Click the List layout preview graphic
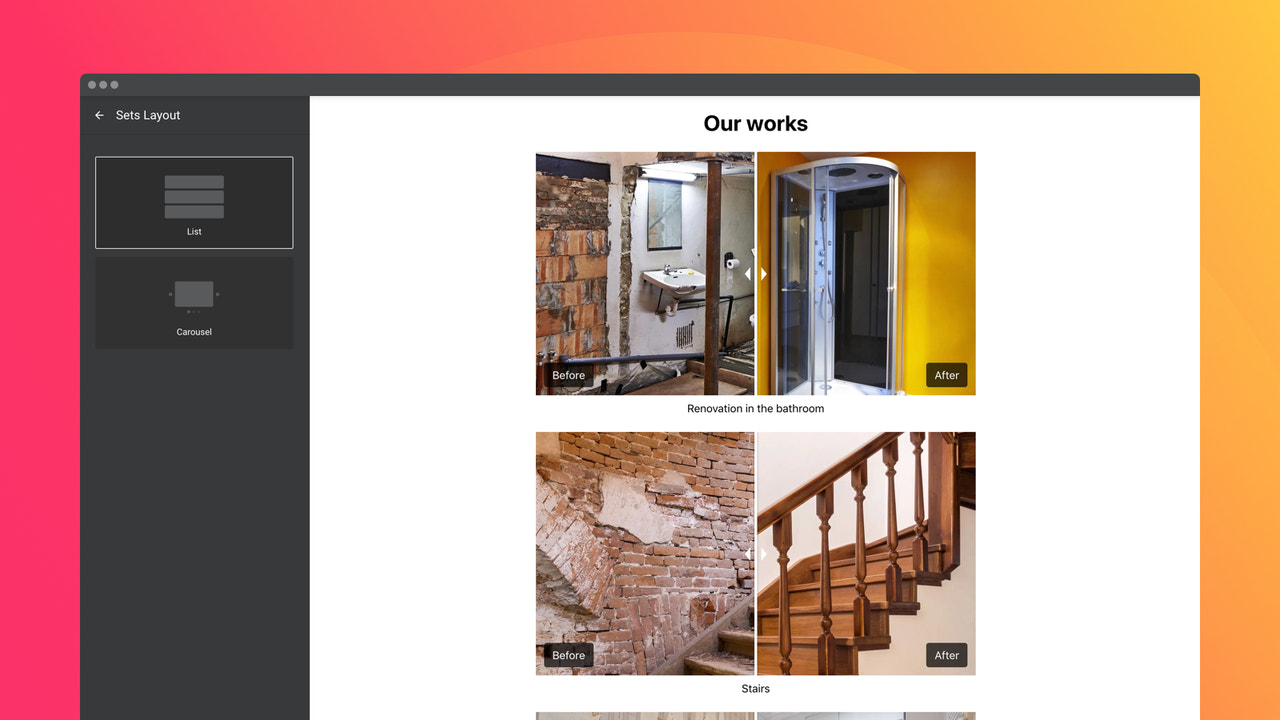Screen dimensions: 1280x720 [x=193, y=196]
